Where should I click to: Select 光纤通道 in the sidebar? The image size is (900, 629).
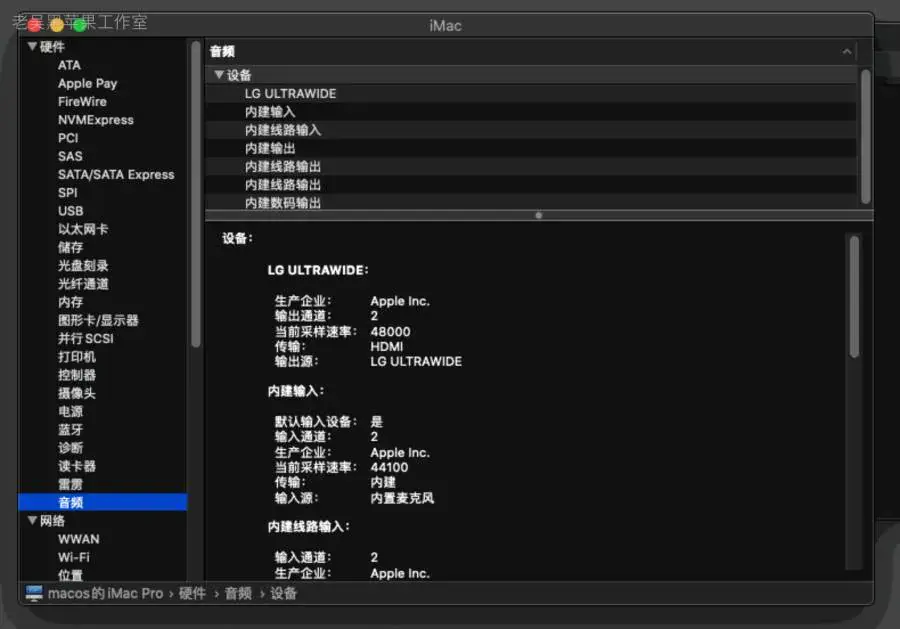coord(83,284)
